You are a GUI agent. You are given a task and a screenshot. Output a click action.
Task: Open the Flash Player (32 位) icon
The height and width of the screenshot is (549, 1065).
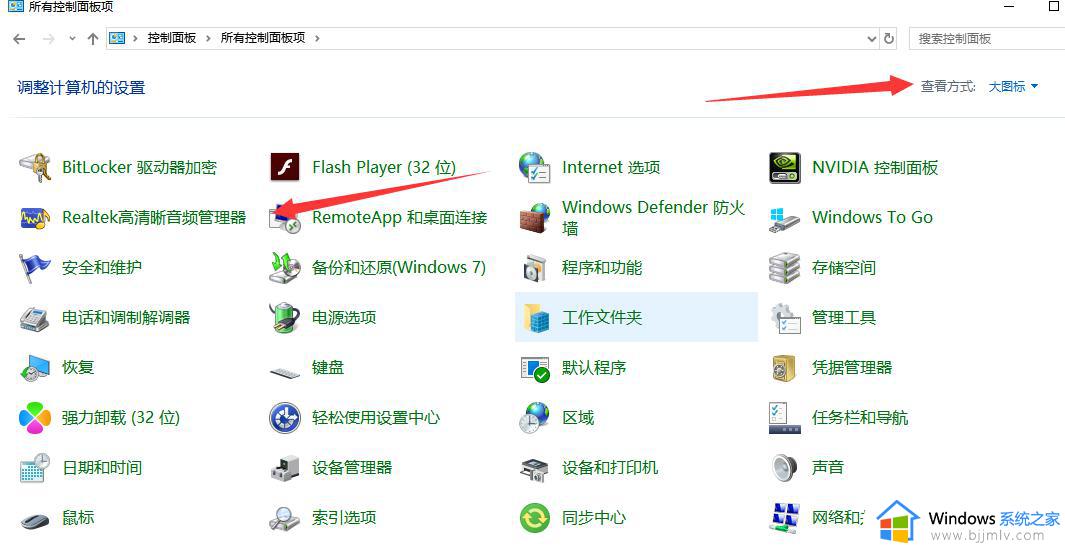click(285, 167)
